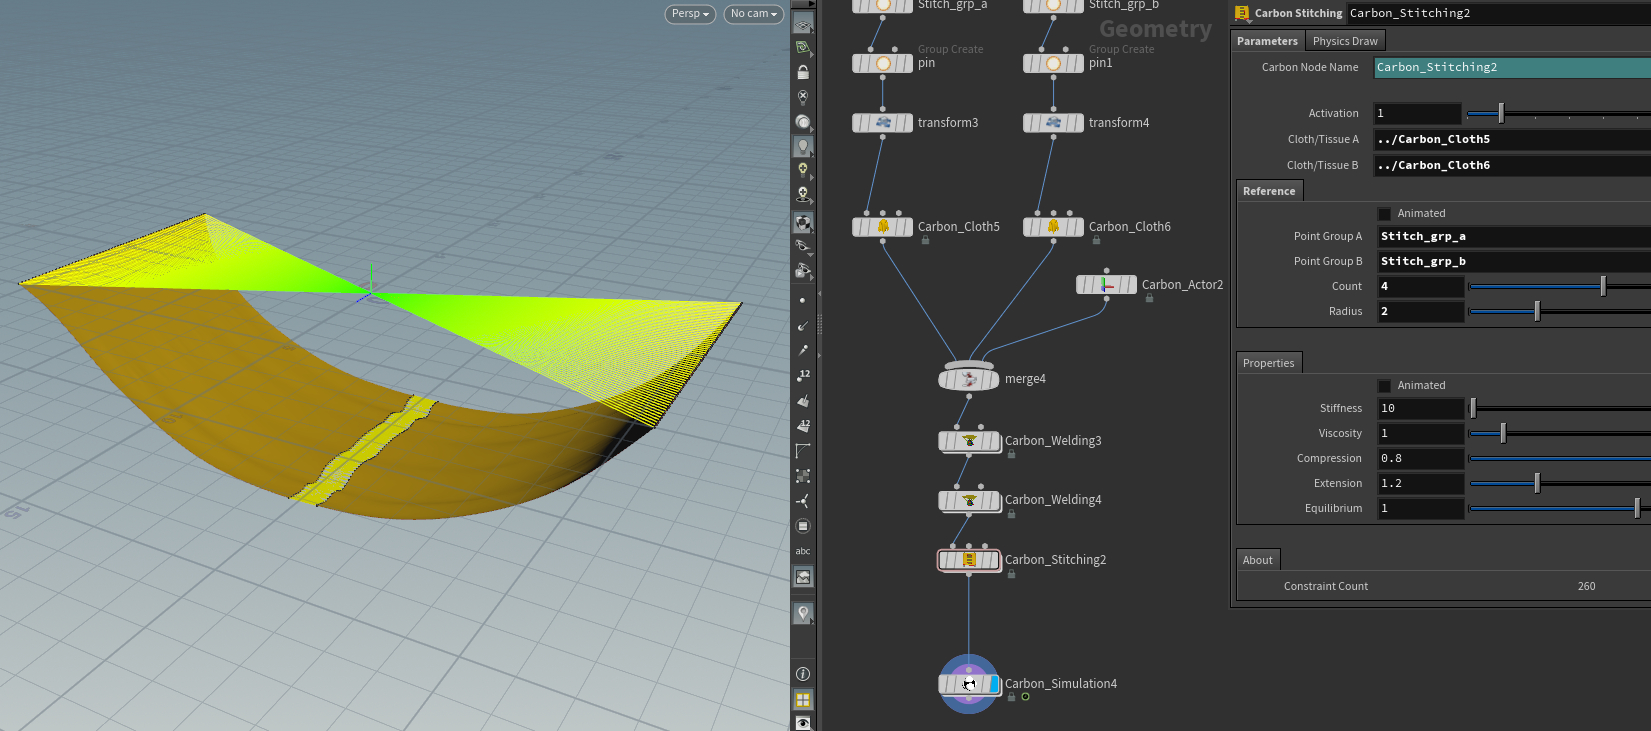Toggle display flag on Carbon_Simulation4 node
The image size is (1651, 731).
point(994,684)
